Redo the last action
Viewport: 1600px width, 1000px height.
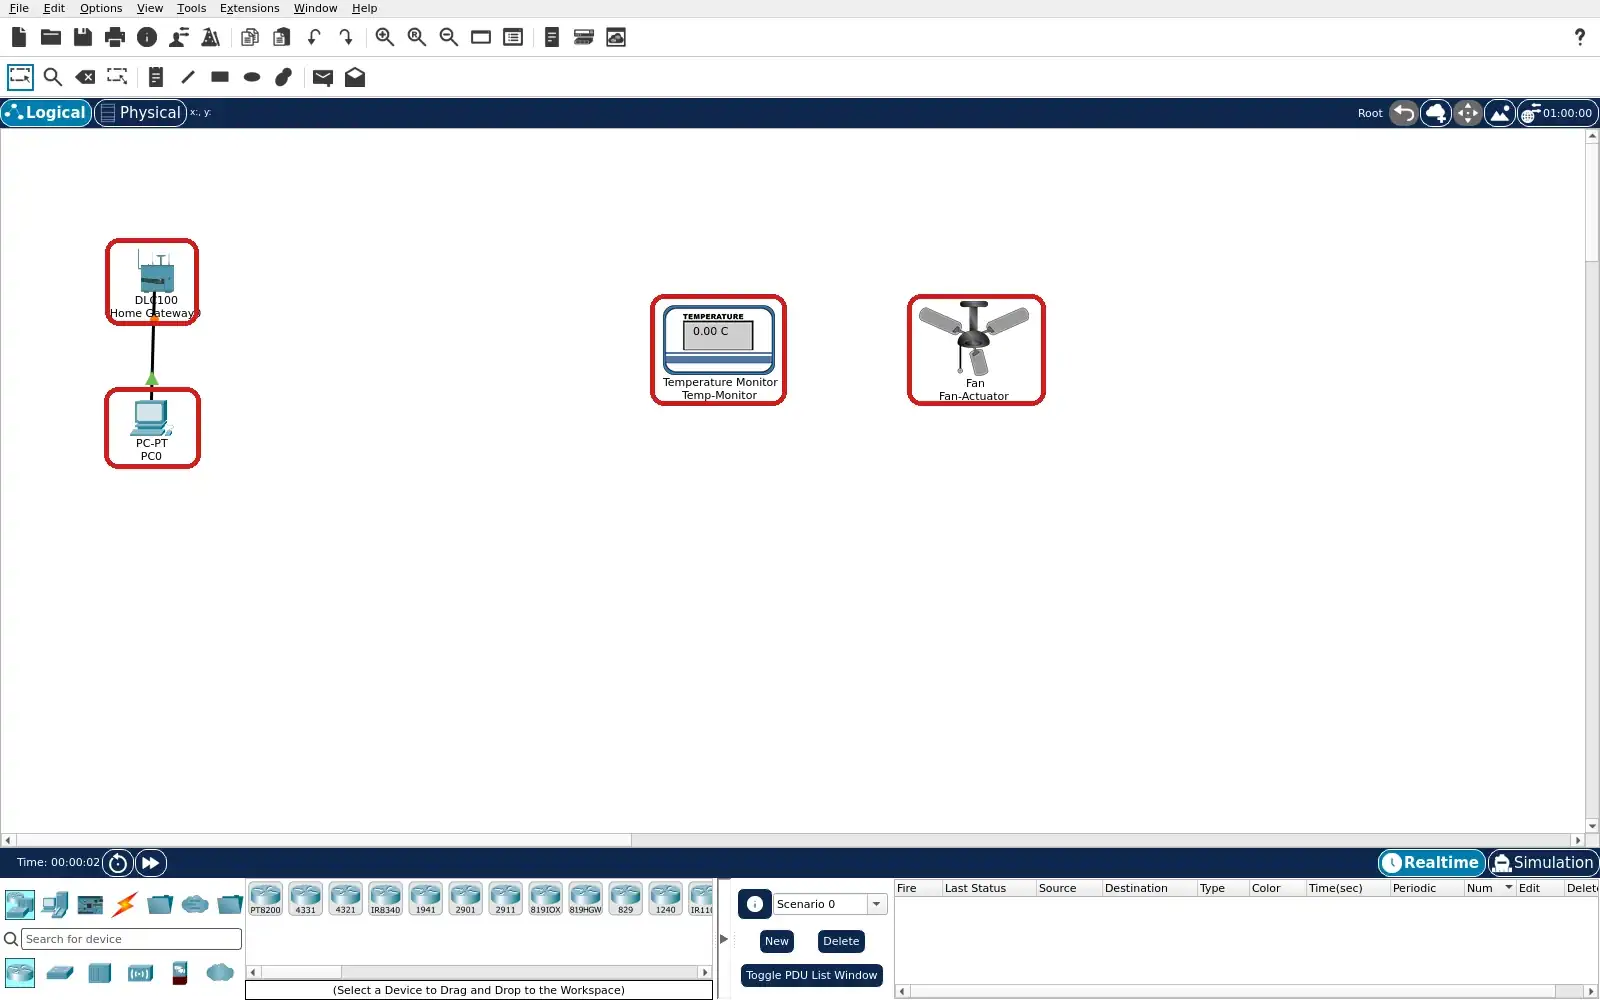coord(346,37)
